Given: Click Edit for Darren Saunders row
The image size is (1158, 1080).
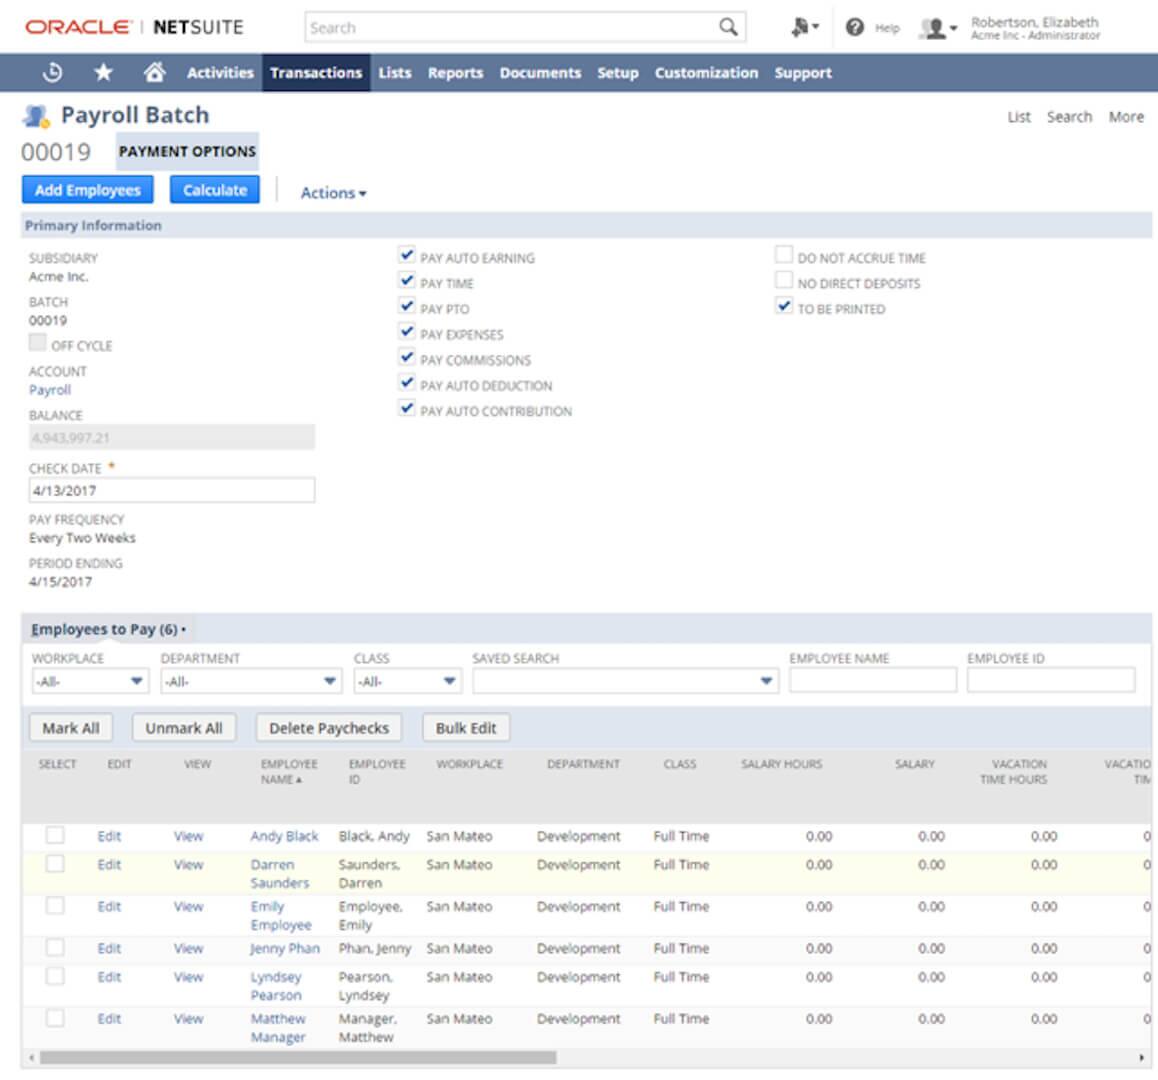Looking at the screenshot, I should click(109, 864).
